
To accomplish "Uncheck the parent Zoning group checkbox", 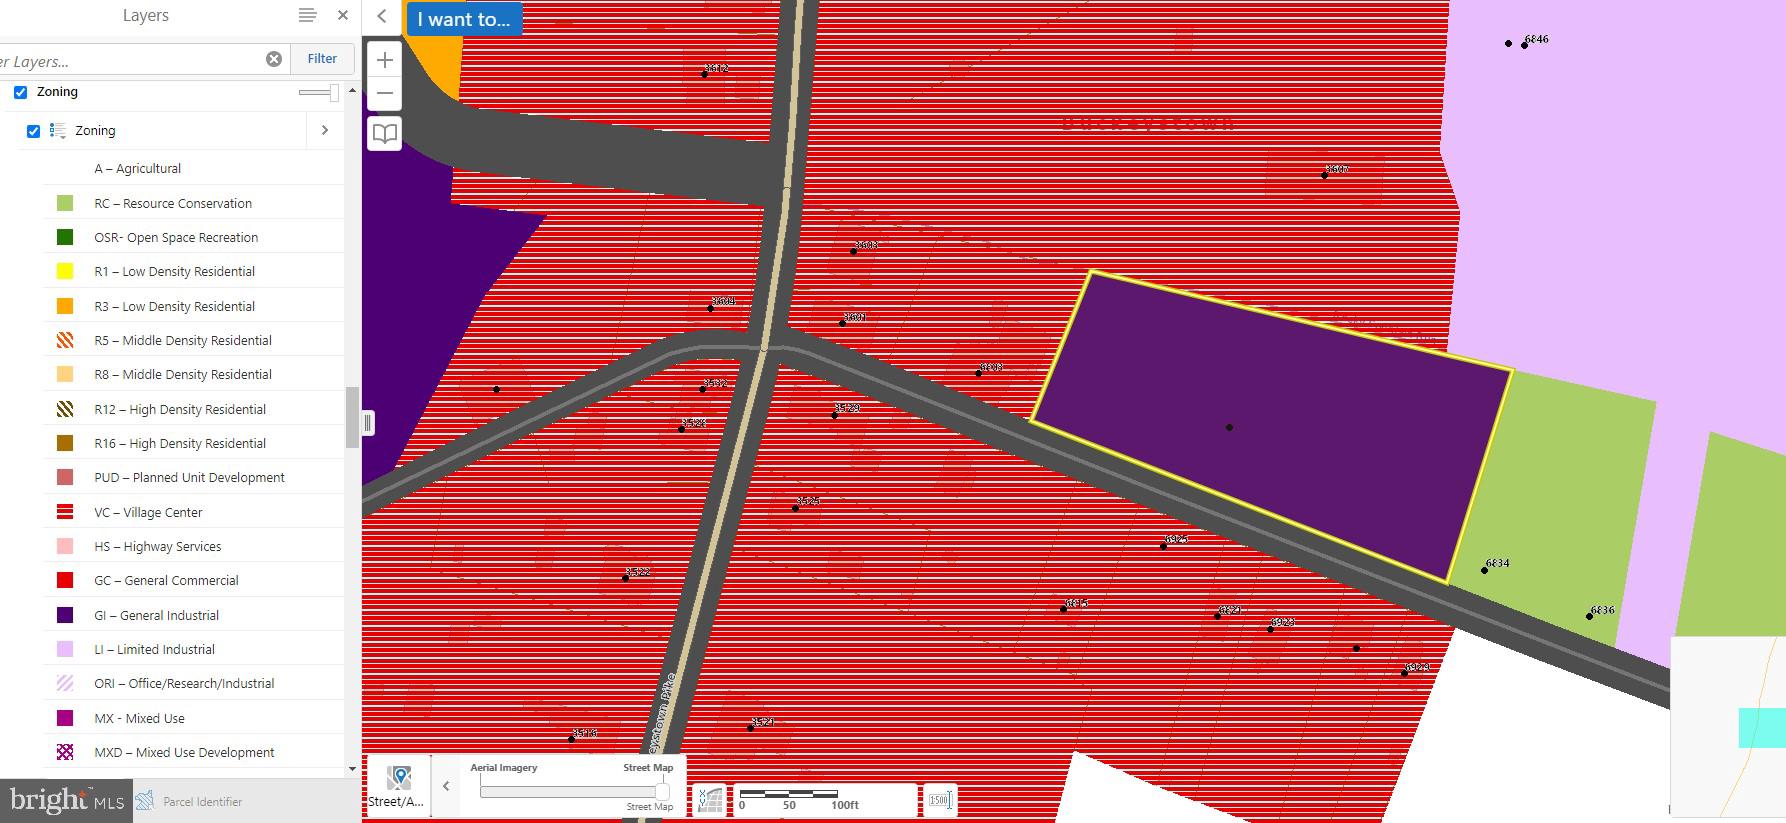I will click(x=20, y=92).
